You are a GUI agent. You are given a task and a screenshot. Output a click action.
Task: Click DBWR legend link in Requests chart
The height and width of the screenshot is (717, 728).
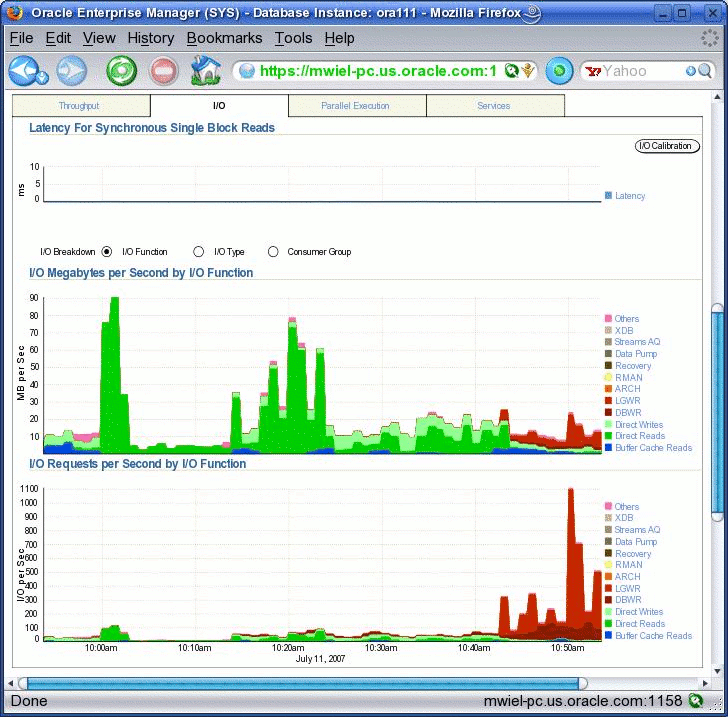(628, 600)
